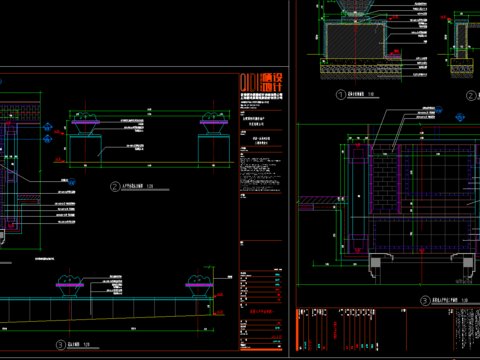
Task: Select the right cyan pedestal box
Action: 214,149
